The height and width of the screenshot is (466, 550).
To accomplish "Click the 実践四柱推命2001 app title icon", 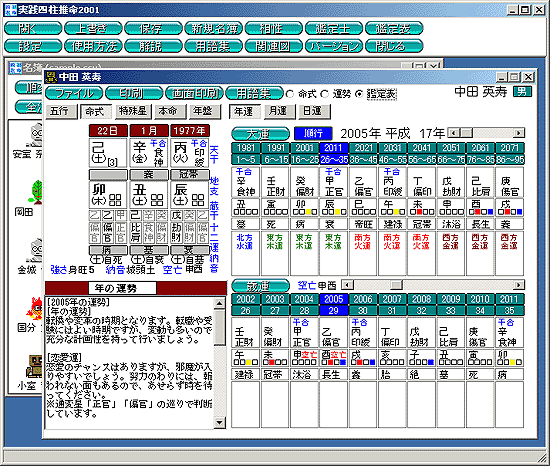I will 11,9.
